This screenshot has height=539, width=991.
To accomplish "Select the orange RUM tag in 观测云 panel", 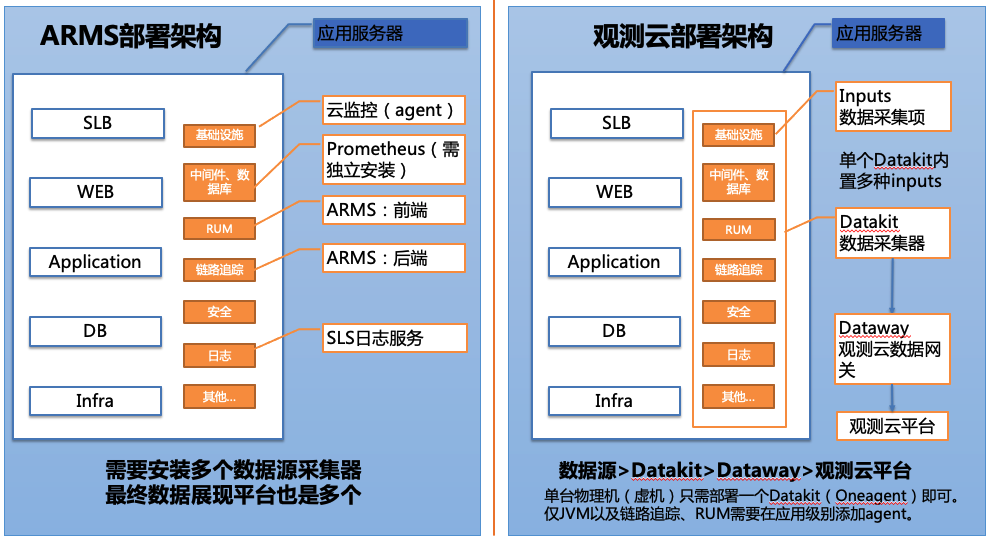I will click(738, 229).
